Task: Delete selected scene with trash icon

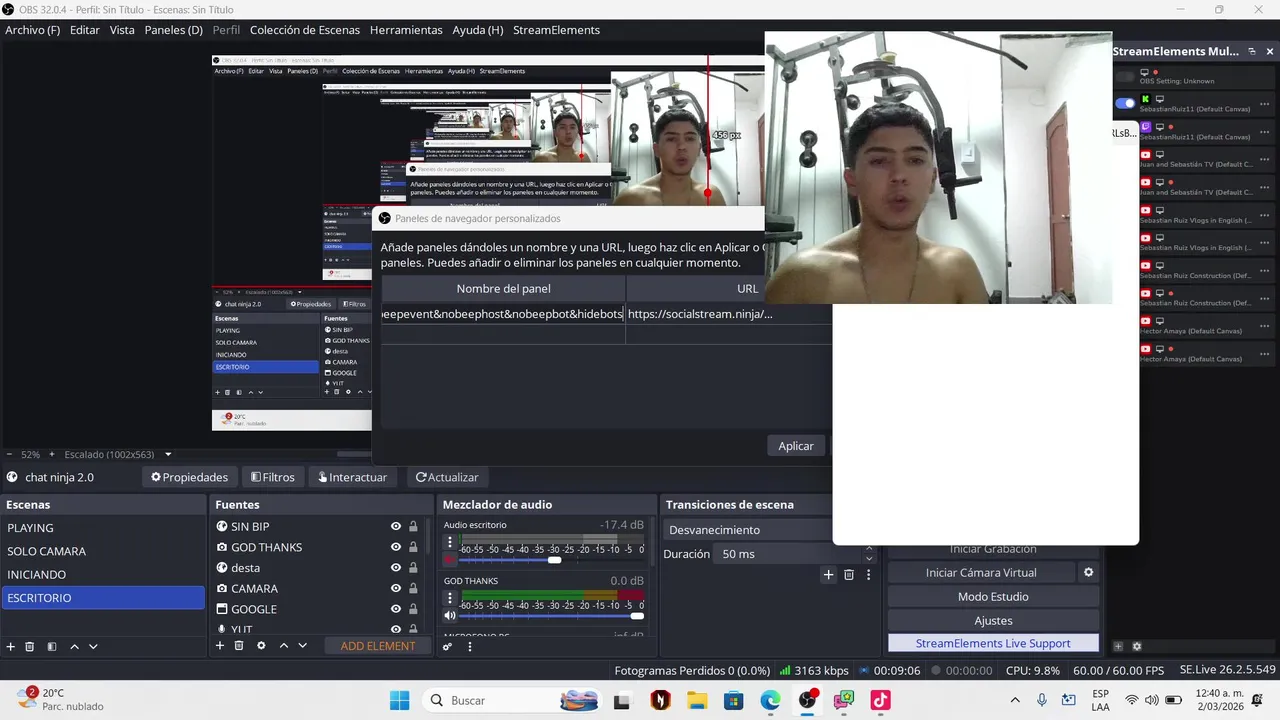Action: click(30, 647)
